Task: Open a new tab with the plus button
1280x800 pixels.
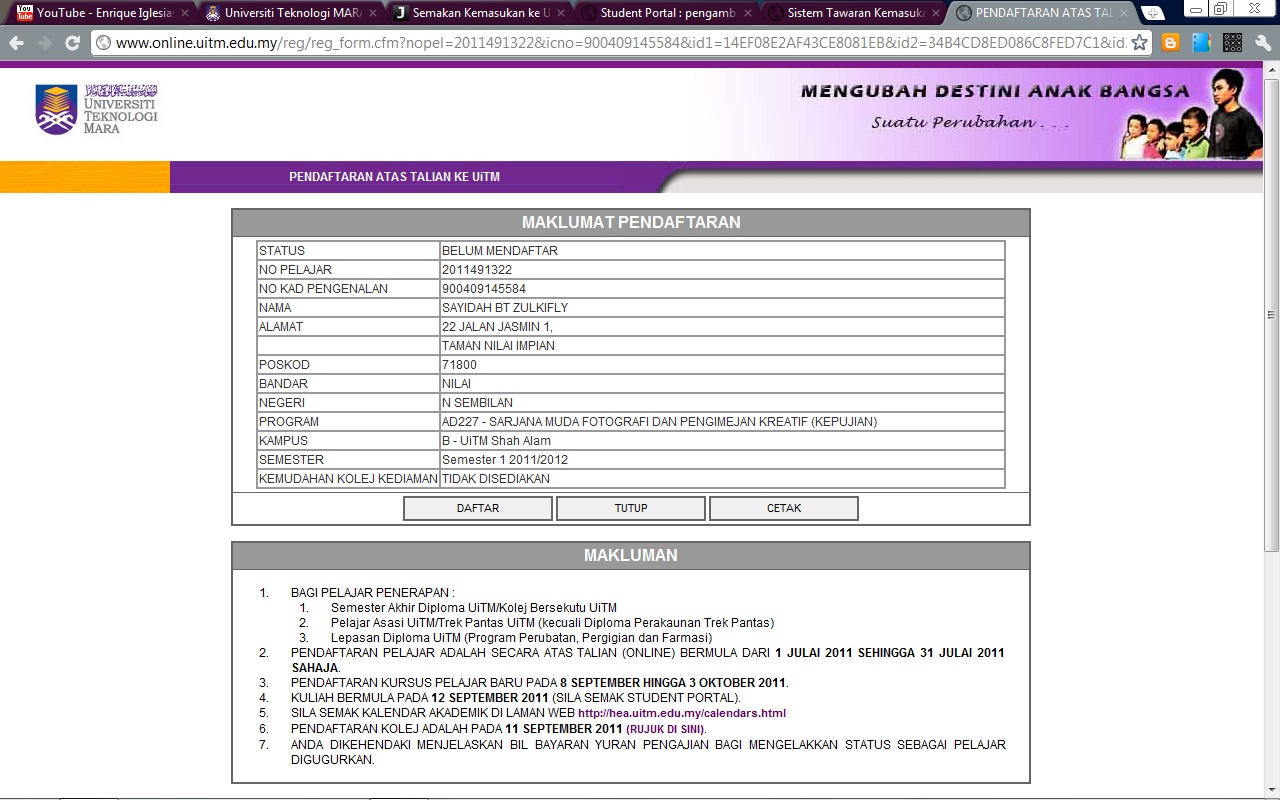Action: pos(1153,13)
